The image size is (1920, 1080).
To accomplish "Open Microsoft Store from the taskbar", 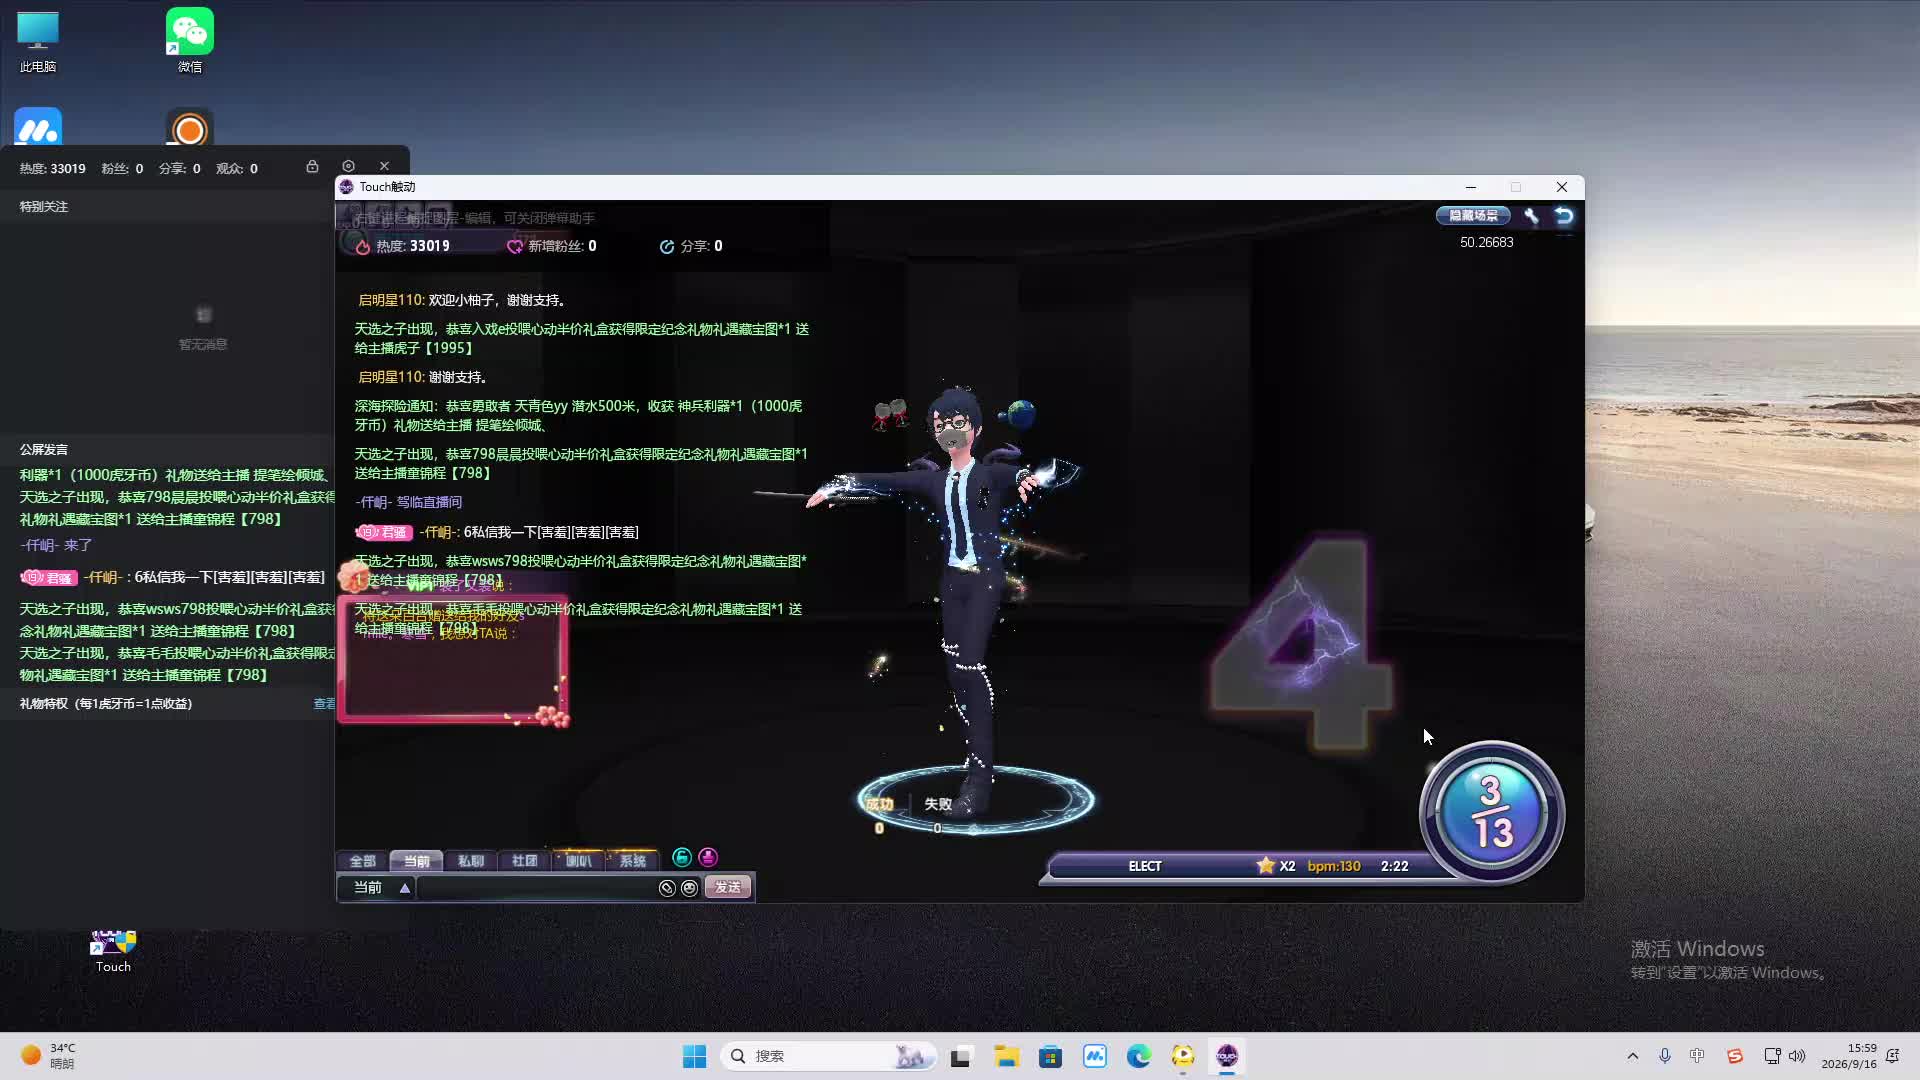I will pyautogui.click(x=1050, y=1056).
